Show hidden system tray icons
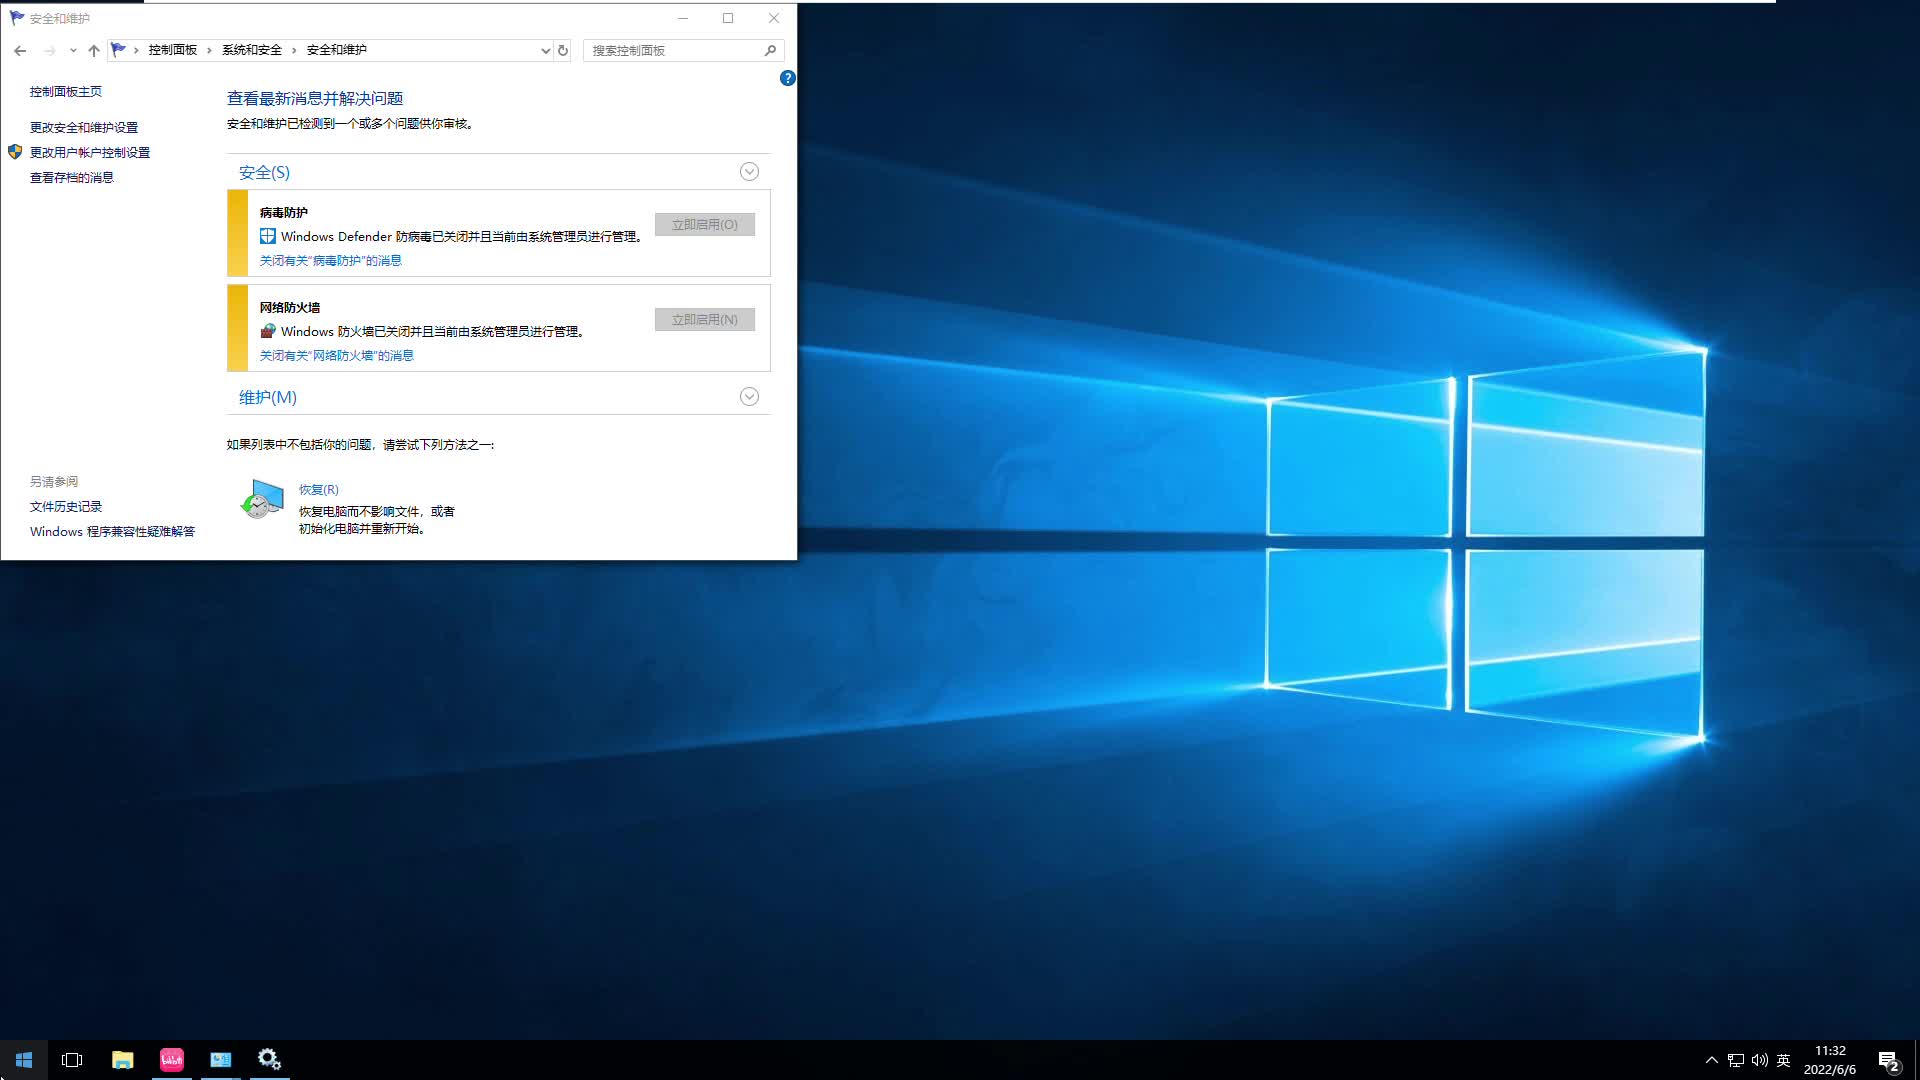Viewport: 1920px width, 1080px height. [1711, 1060]
